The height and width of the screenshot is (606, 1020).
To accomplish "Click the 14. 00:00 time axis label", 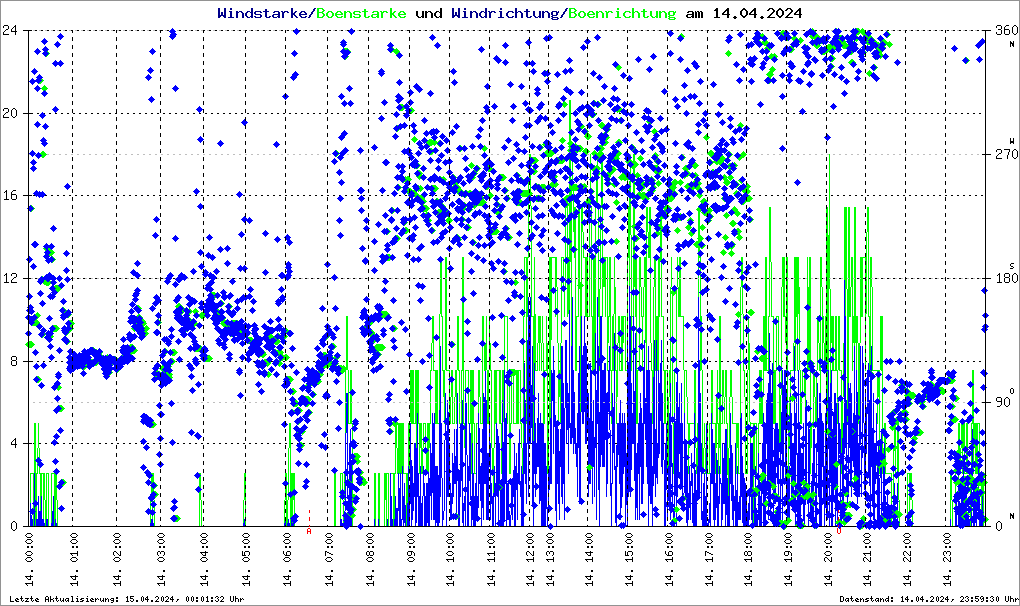I will click(29, 559).
